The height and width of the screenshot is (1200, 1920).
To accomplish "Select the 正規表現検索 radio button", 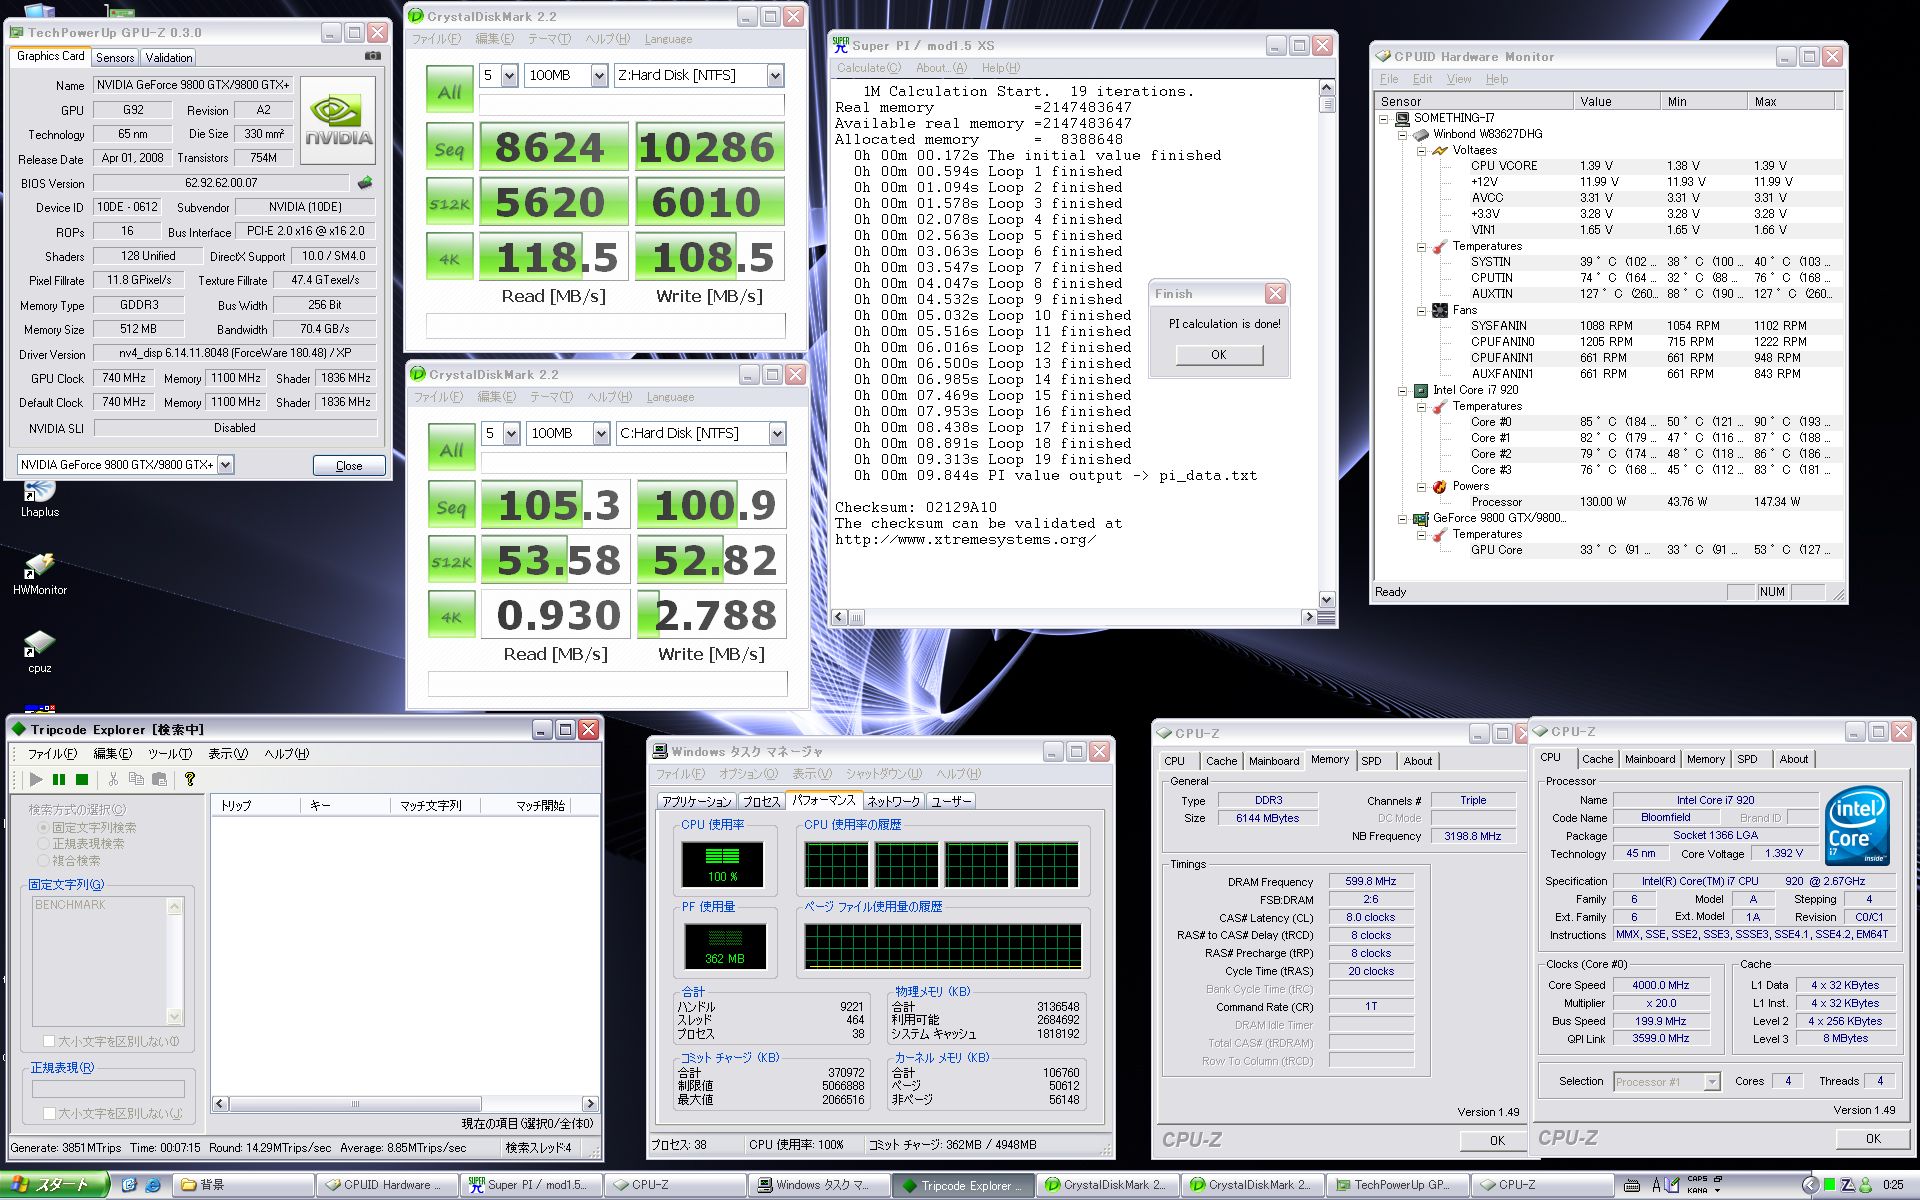I will click(43, 844).
